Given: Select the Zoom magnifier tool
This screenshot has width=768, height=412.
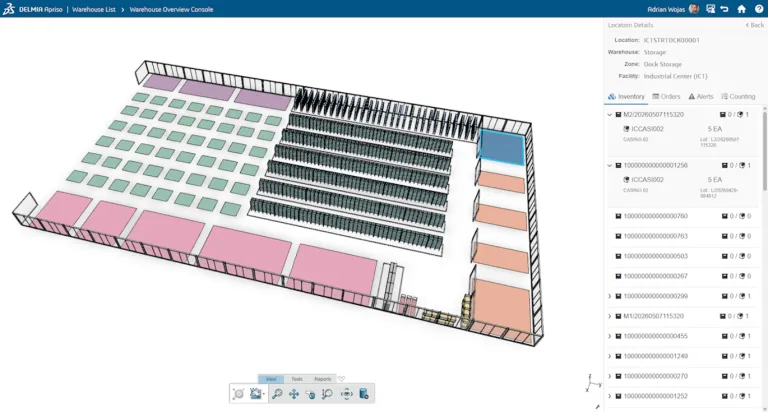Looking at the screenshot, I should (x=277, y=393).
